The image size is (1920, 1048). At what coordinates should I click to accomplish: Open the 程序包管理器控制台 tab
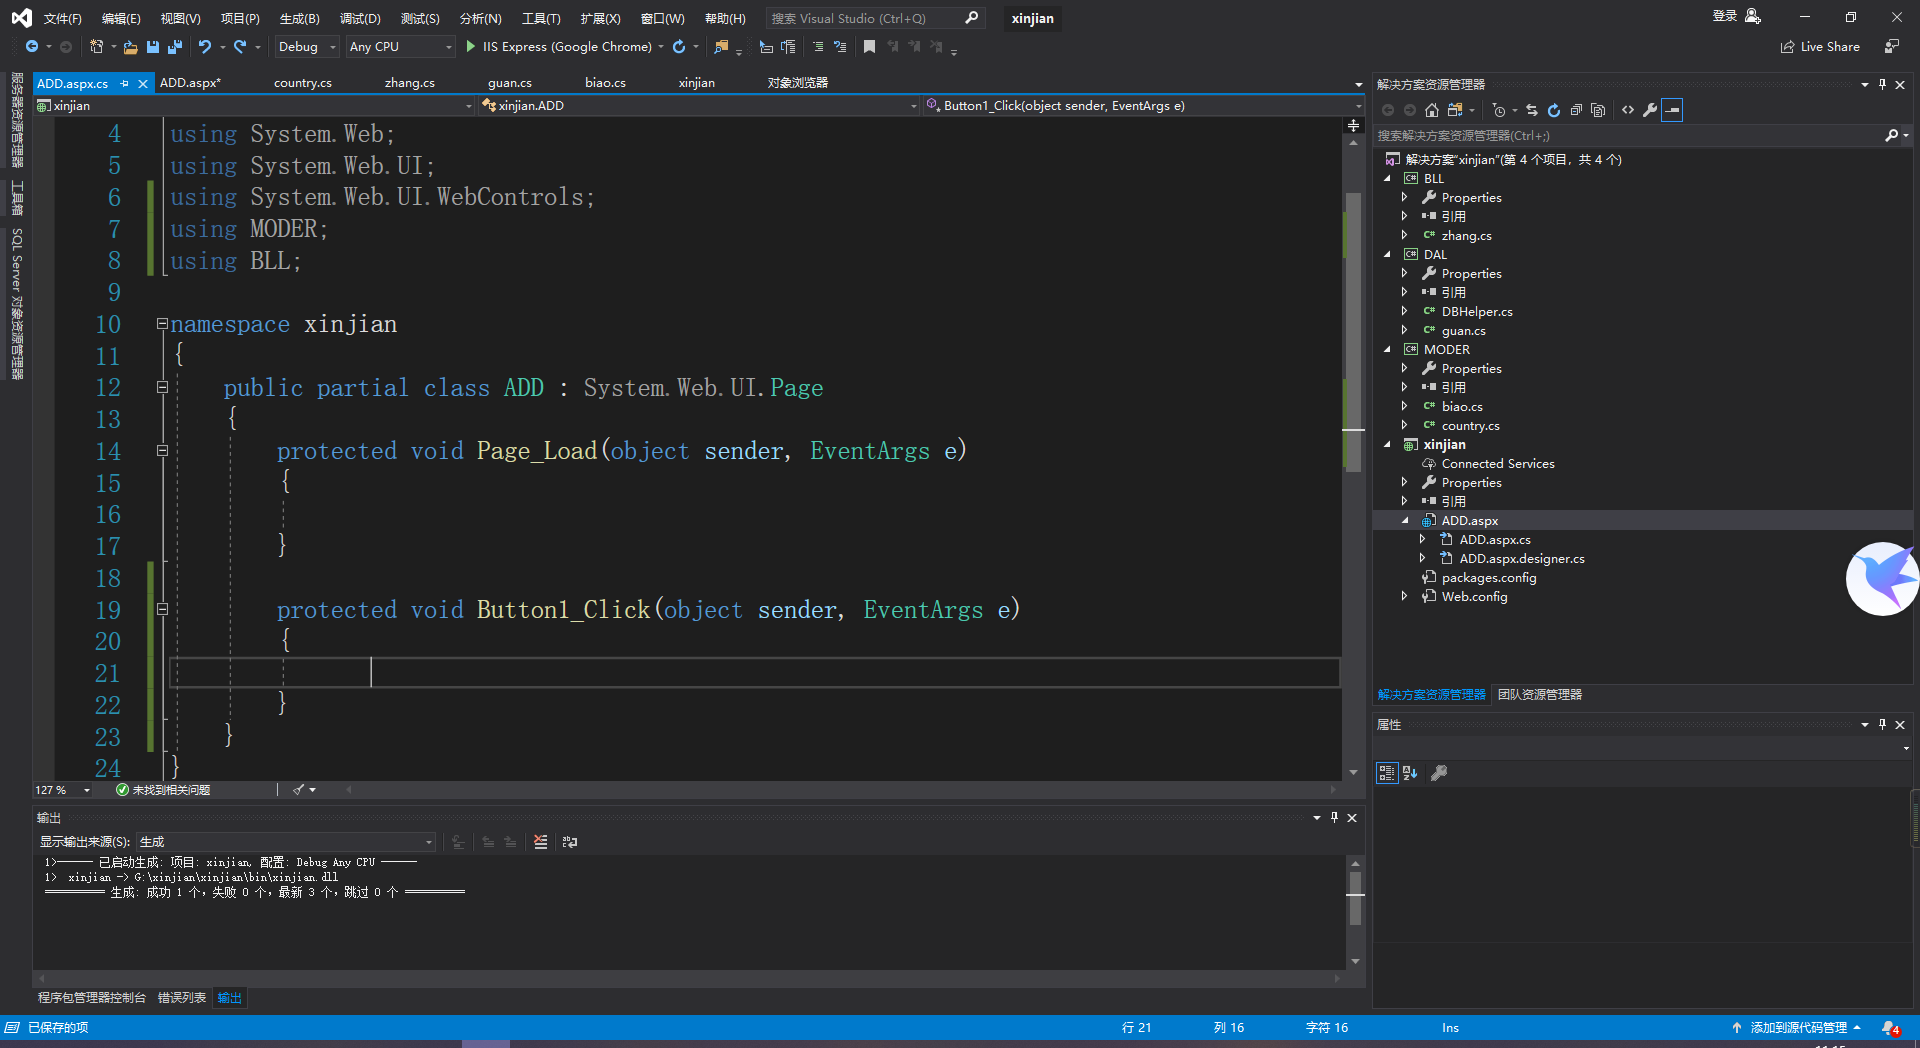pyautogui.click(x=92, y=998)
